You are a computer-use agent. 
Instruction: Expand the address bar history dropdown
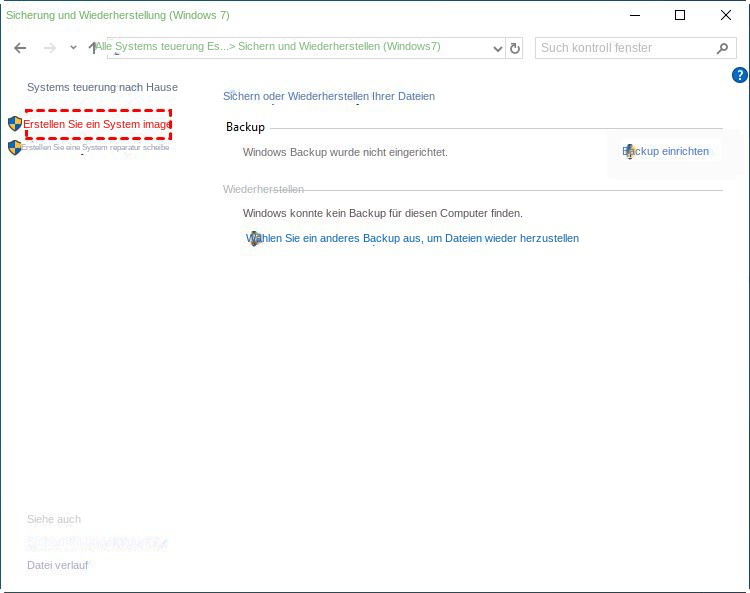[497, 48]
